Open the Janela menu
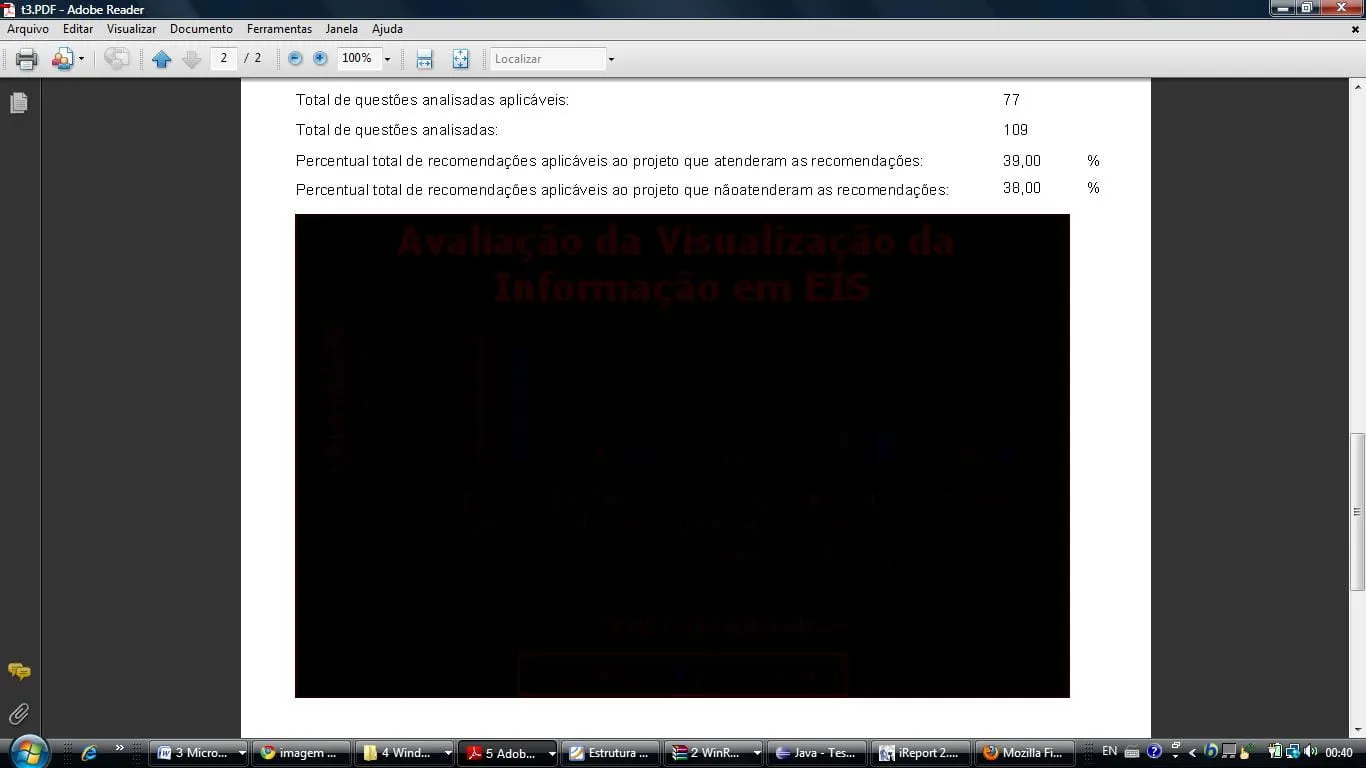The height and width of the screenshot is (768, 1366). (x=342, y=29)
